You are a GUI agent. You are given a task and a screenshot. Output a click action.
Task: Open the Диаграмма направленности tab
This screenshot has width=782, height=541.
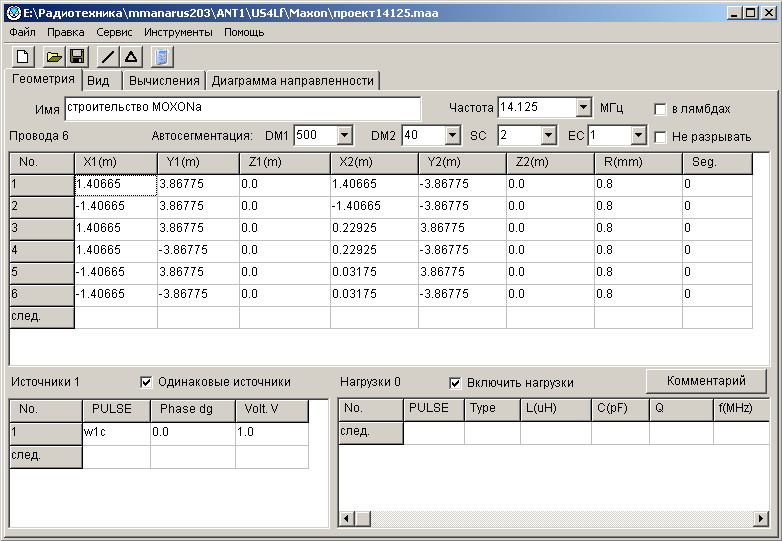click(292, 81)
